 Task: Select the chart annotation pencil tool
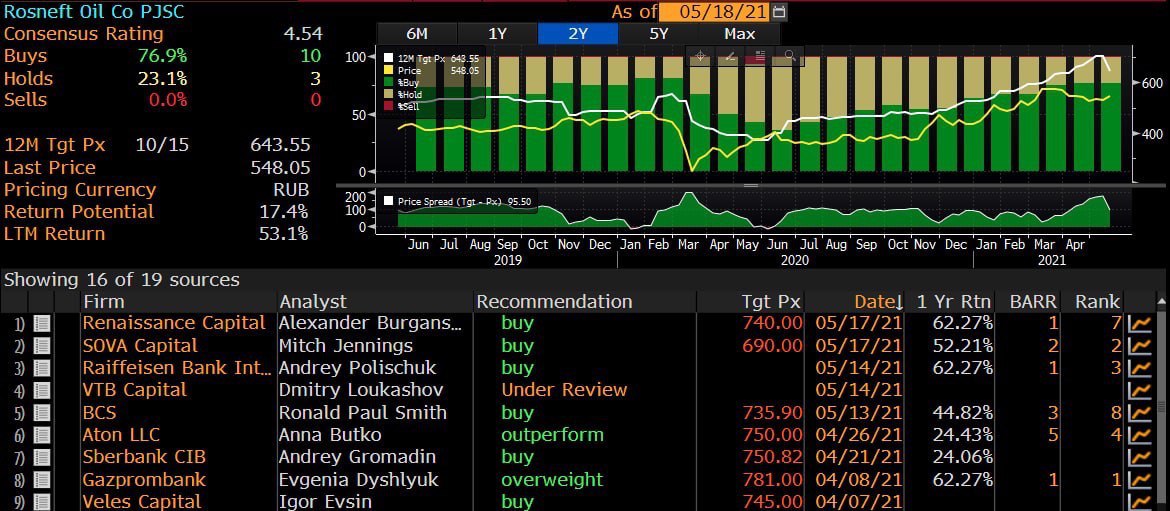[731, 56]
